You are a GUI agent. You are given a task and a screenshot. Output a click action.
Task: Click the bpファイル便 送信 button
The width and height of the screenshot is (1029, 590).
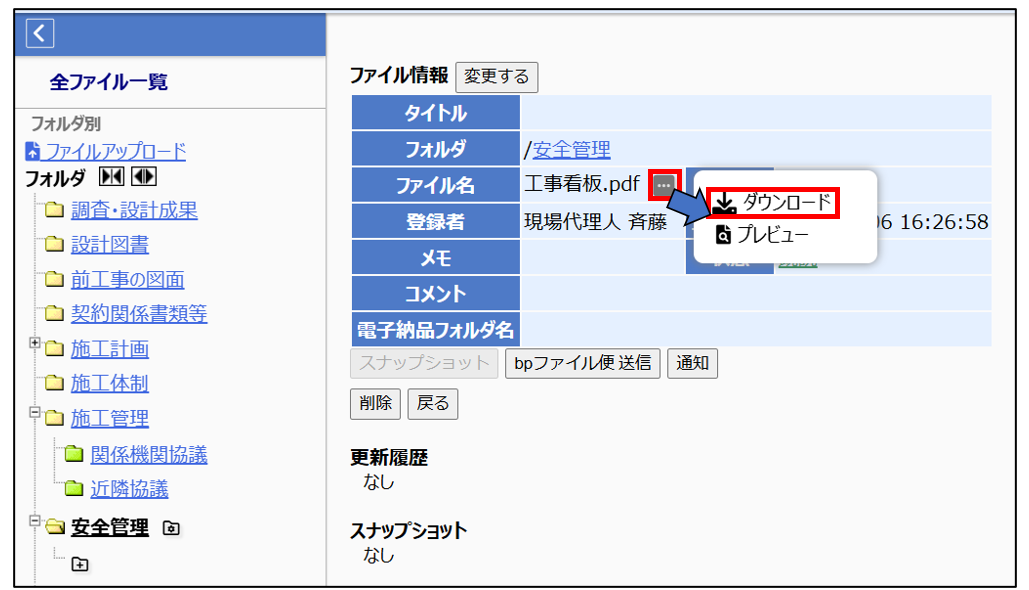(582, 363)
